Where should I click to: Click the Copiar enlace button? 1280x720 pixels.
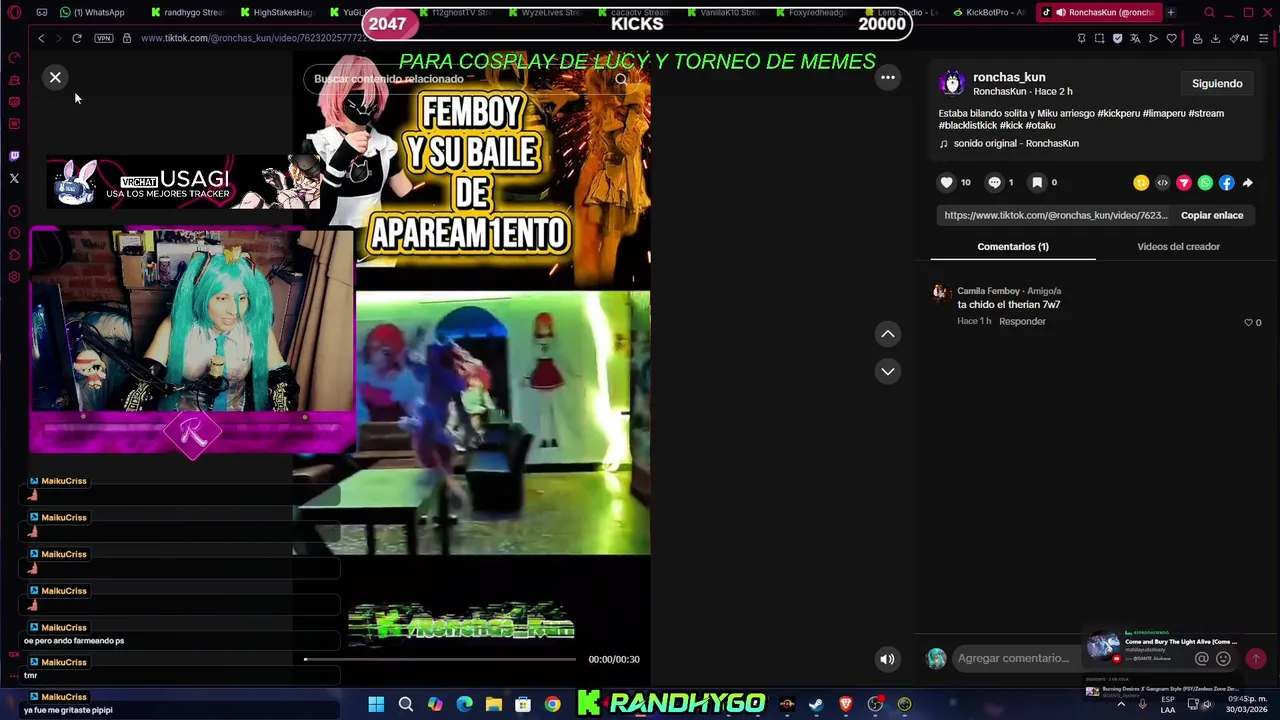click(x=1212, y=215)
